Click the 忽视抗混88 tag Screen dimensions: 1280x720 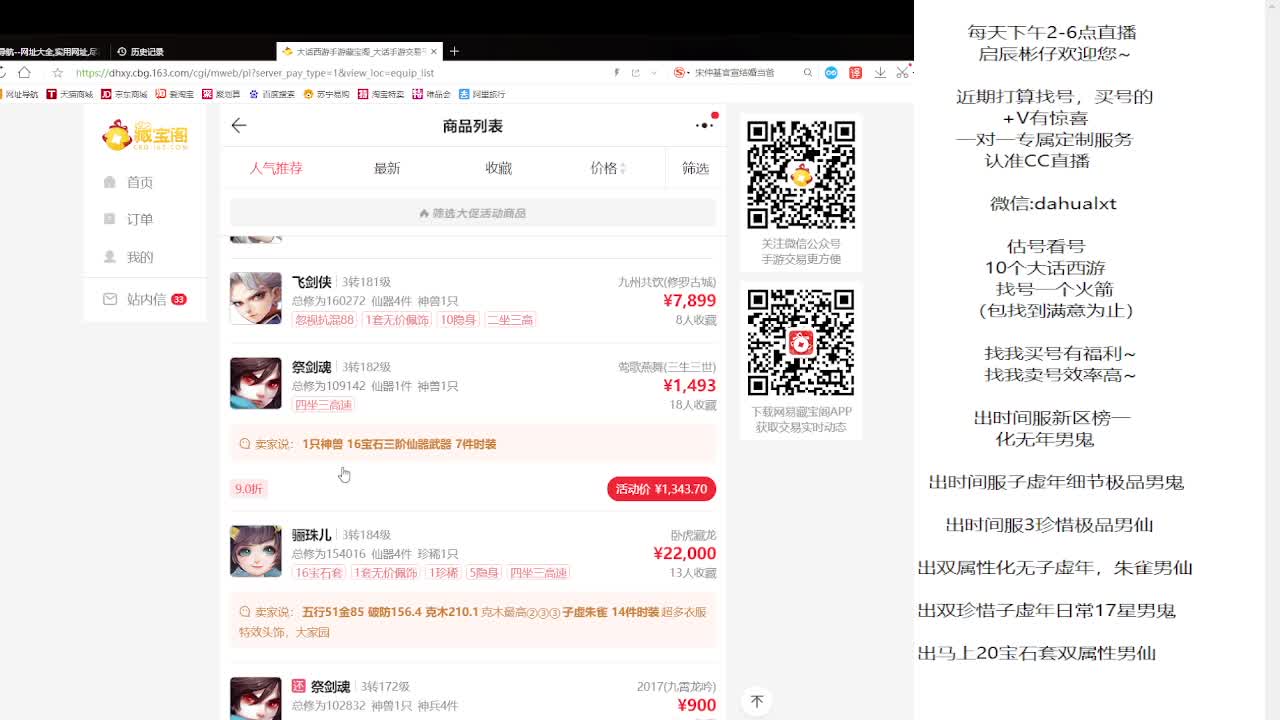click(324, 320)
